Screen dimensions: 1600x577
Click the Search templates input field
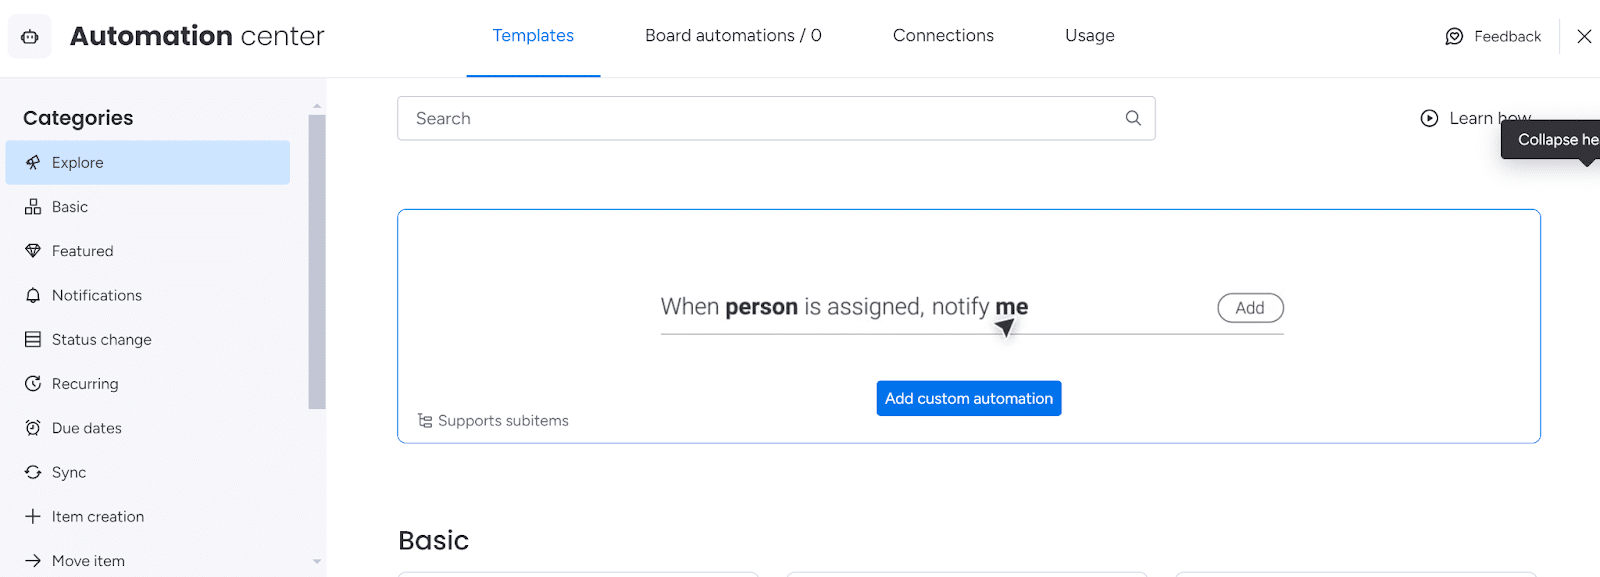click(776, 118)
